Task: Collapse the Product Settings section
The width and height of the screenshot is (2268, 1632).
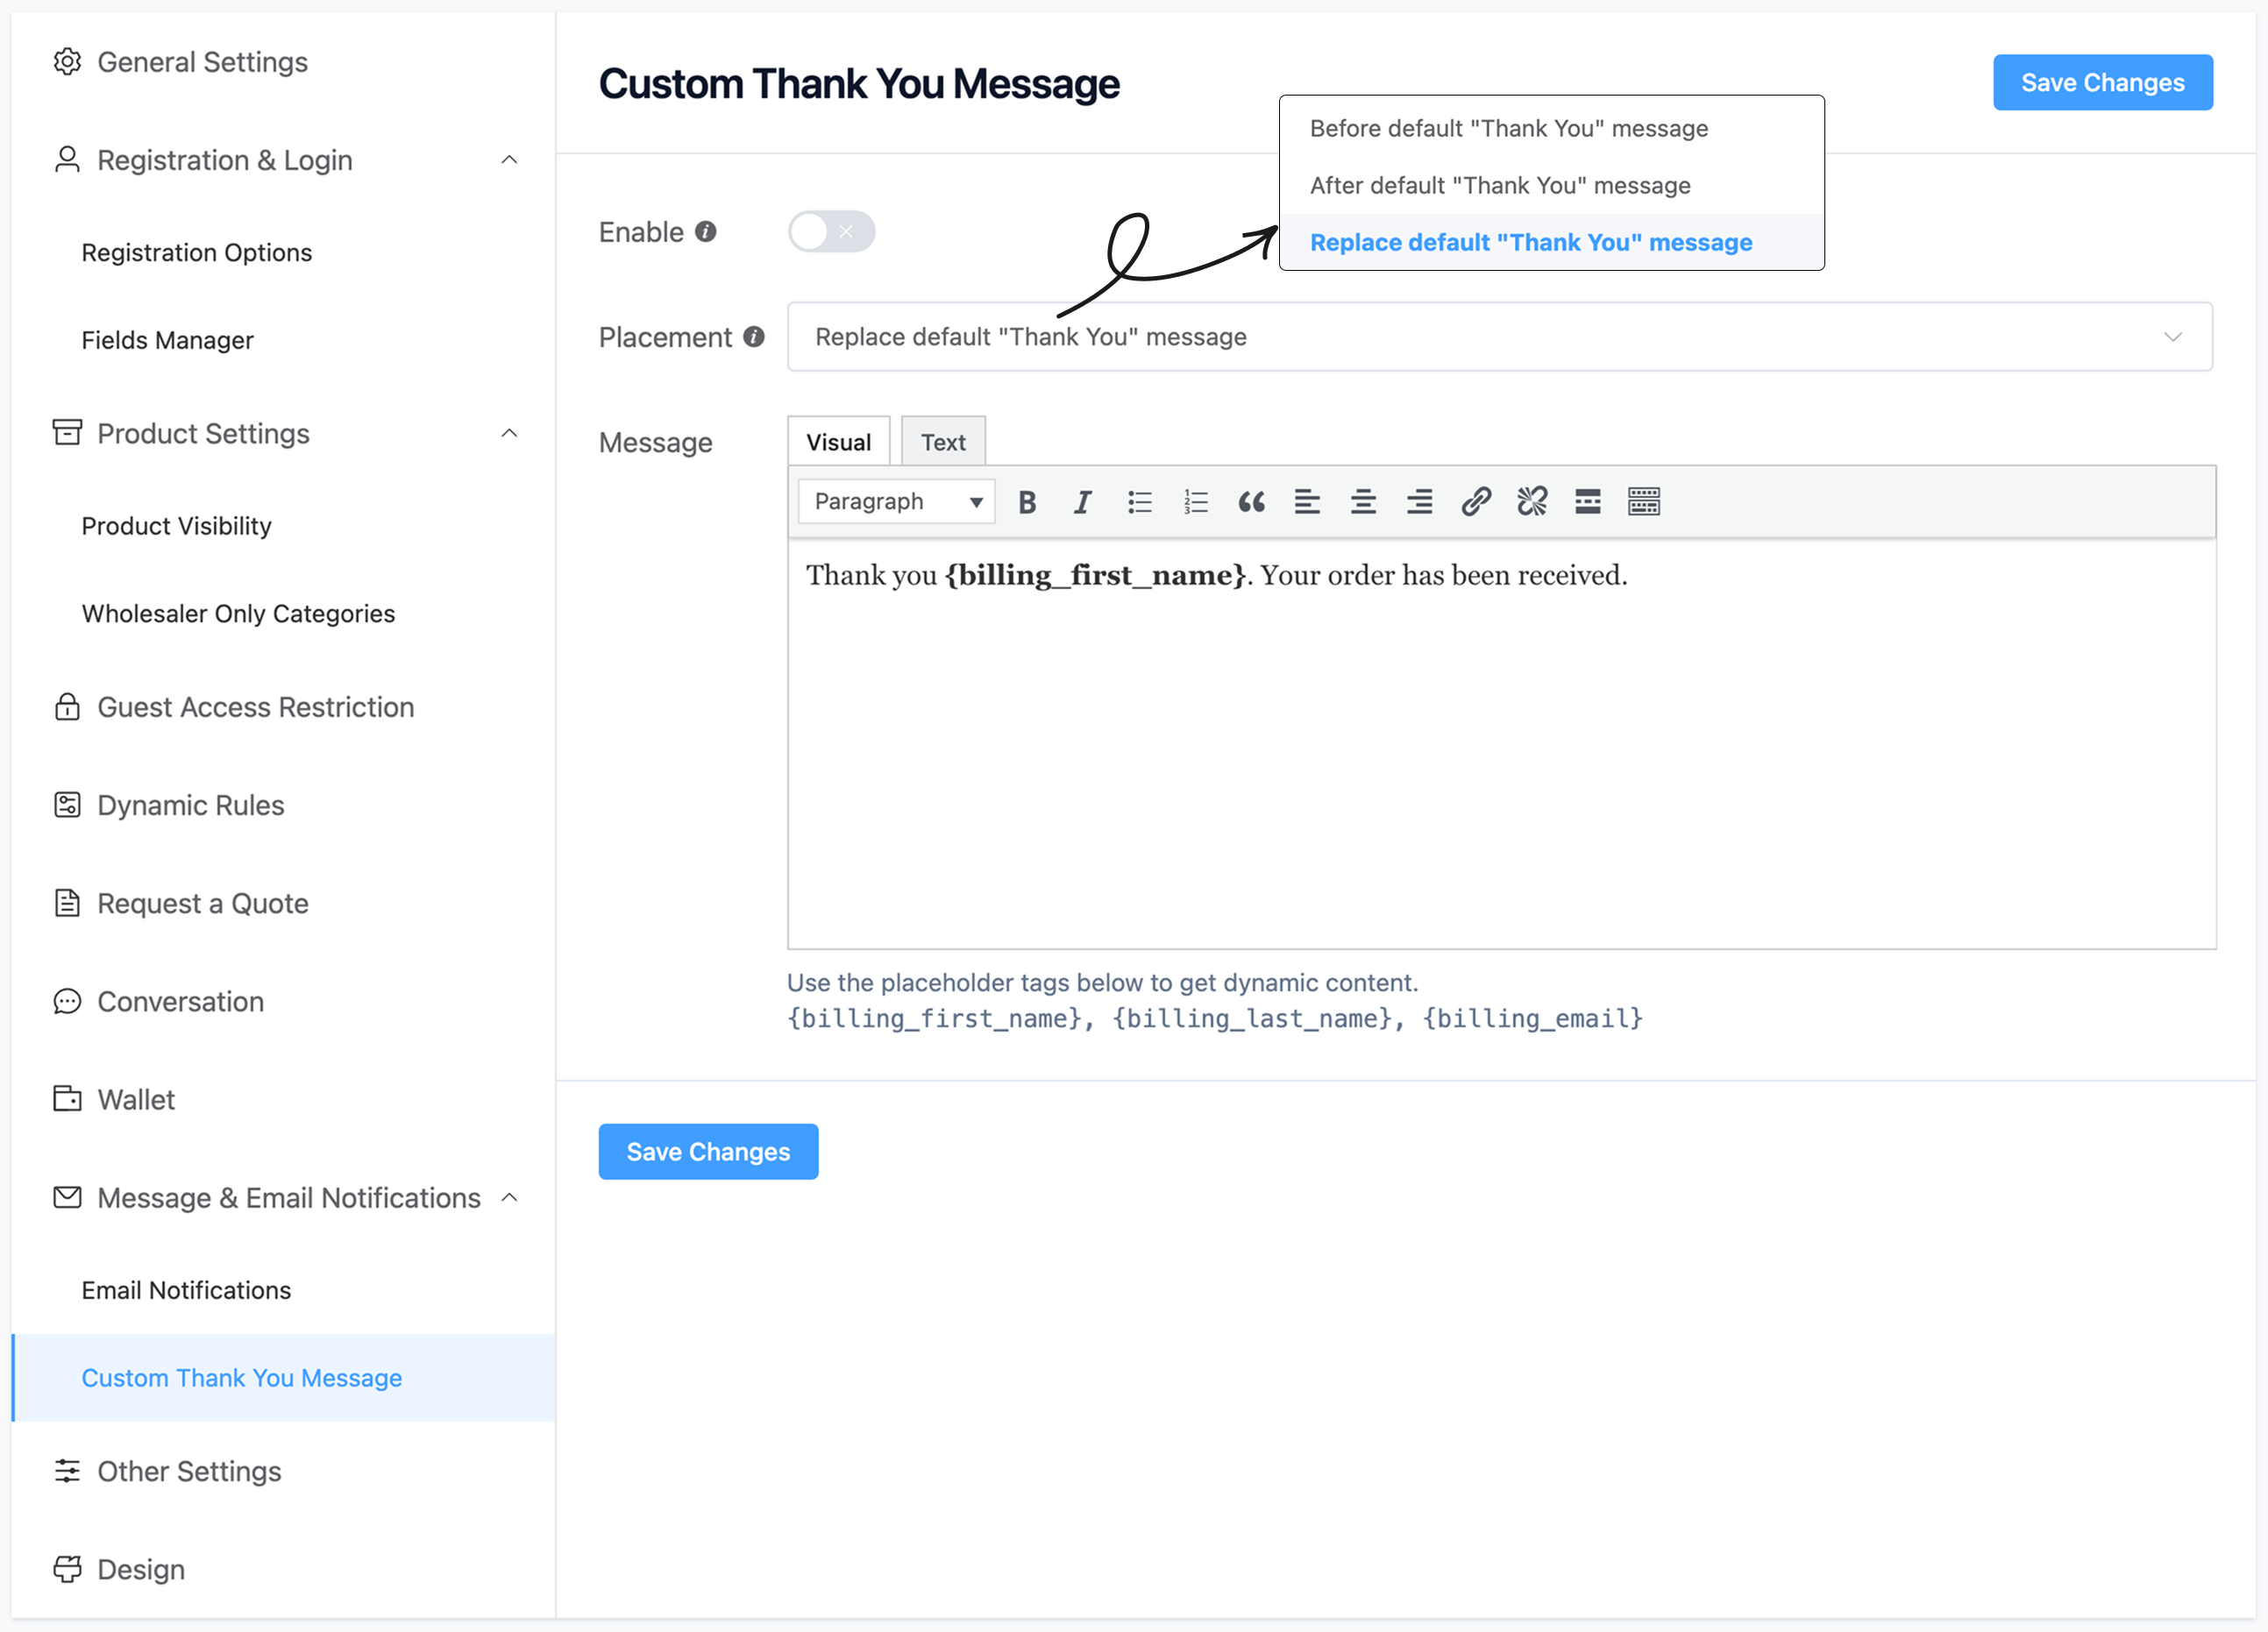Action: pos(509,433)
